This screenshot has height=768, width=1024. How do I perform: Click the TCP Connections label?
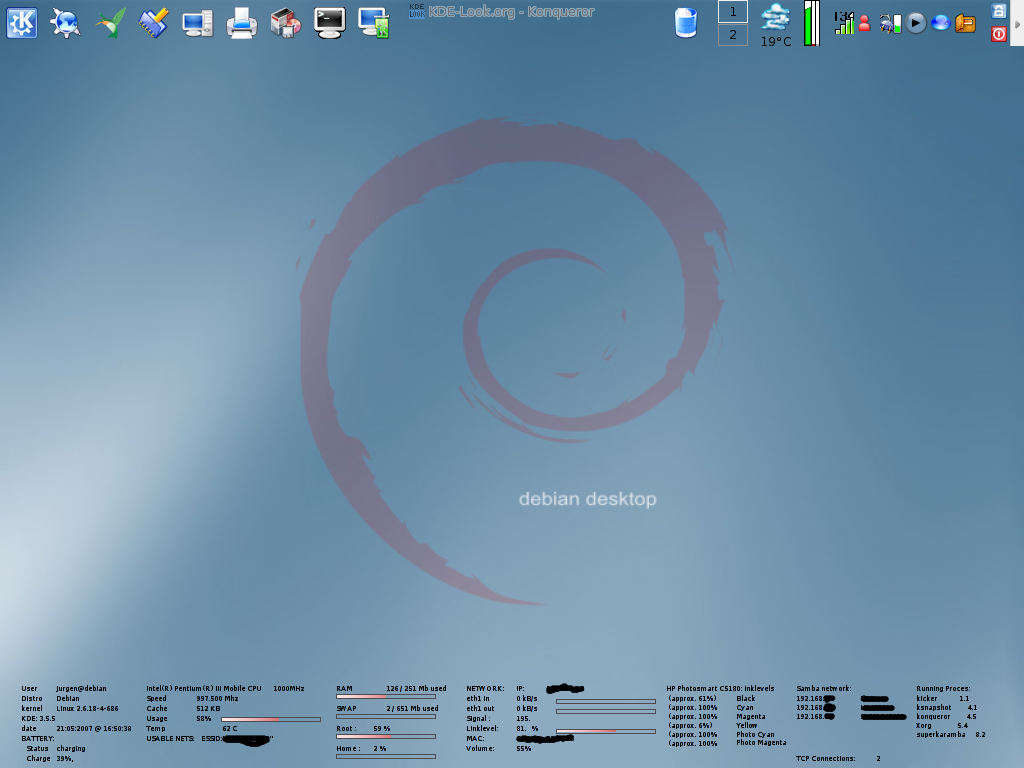pos(825,758)
